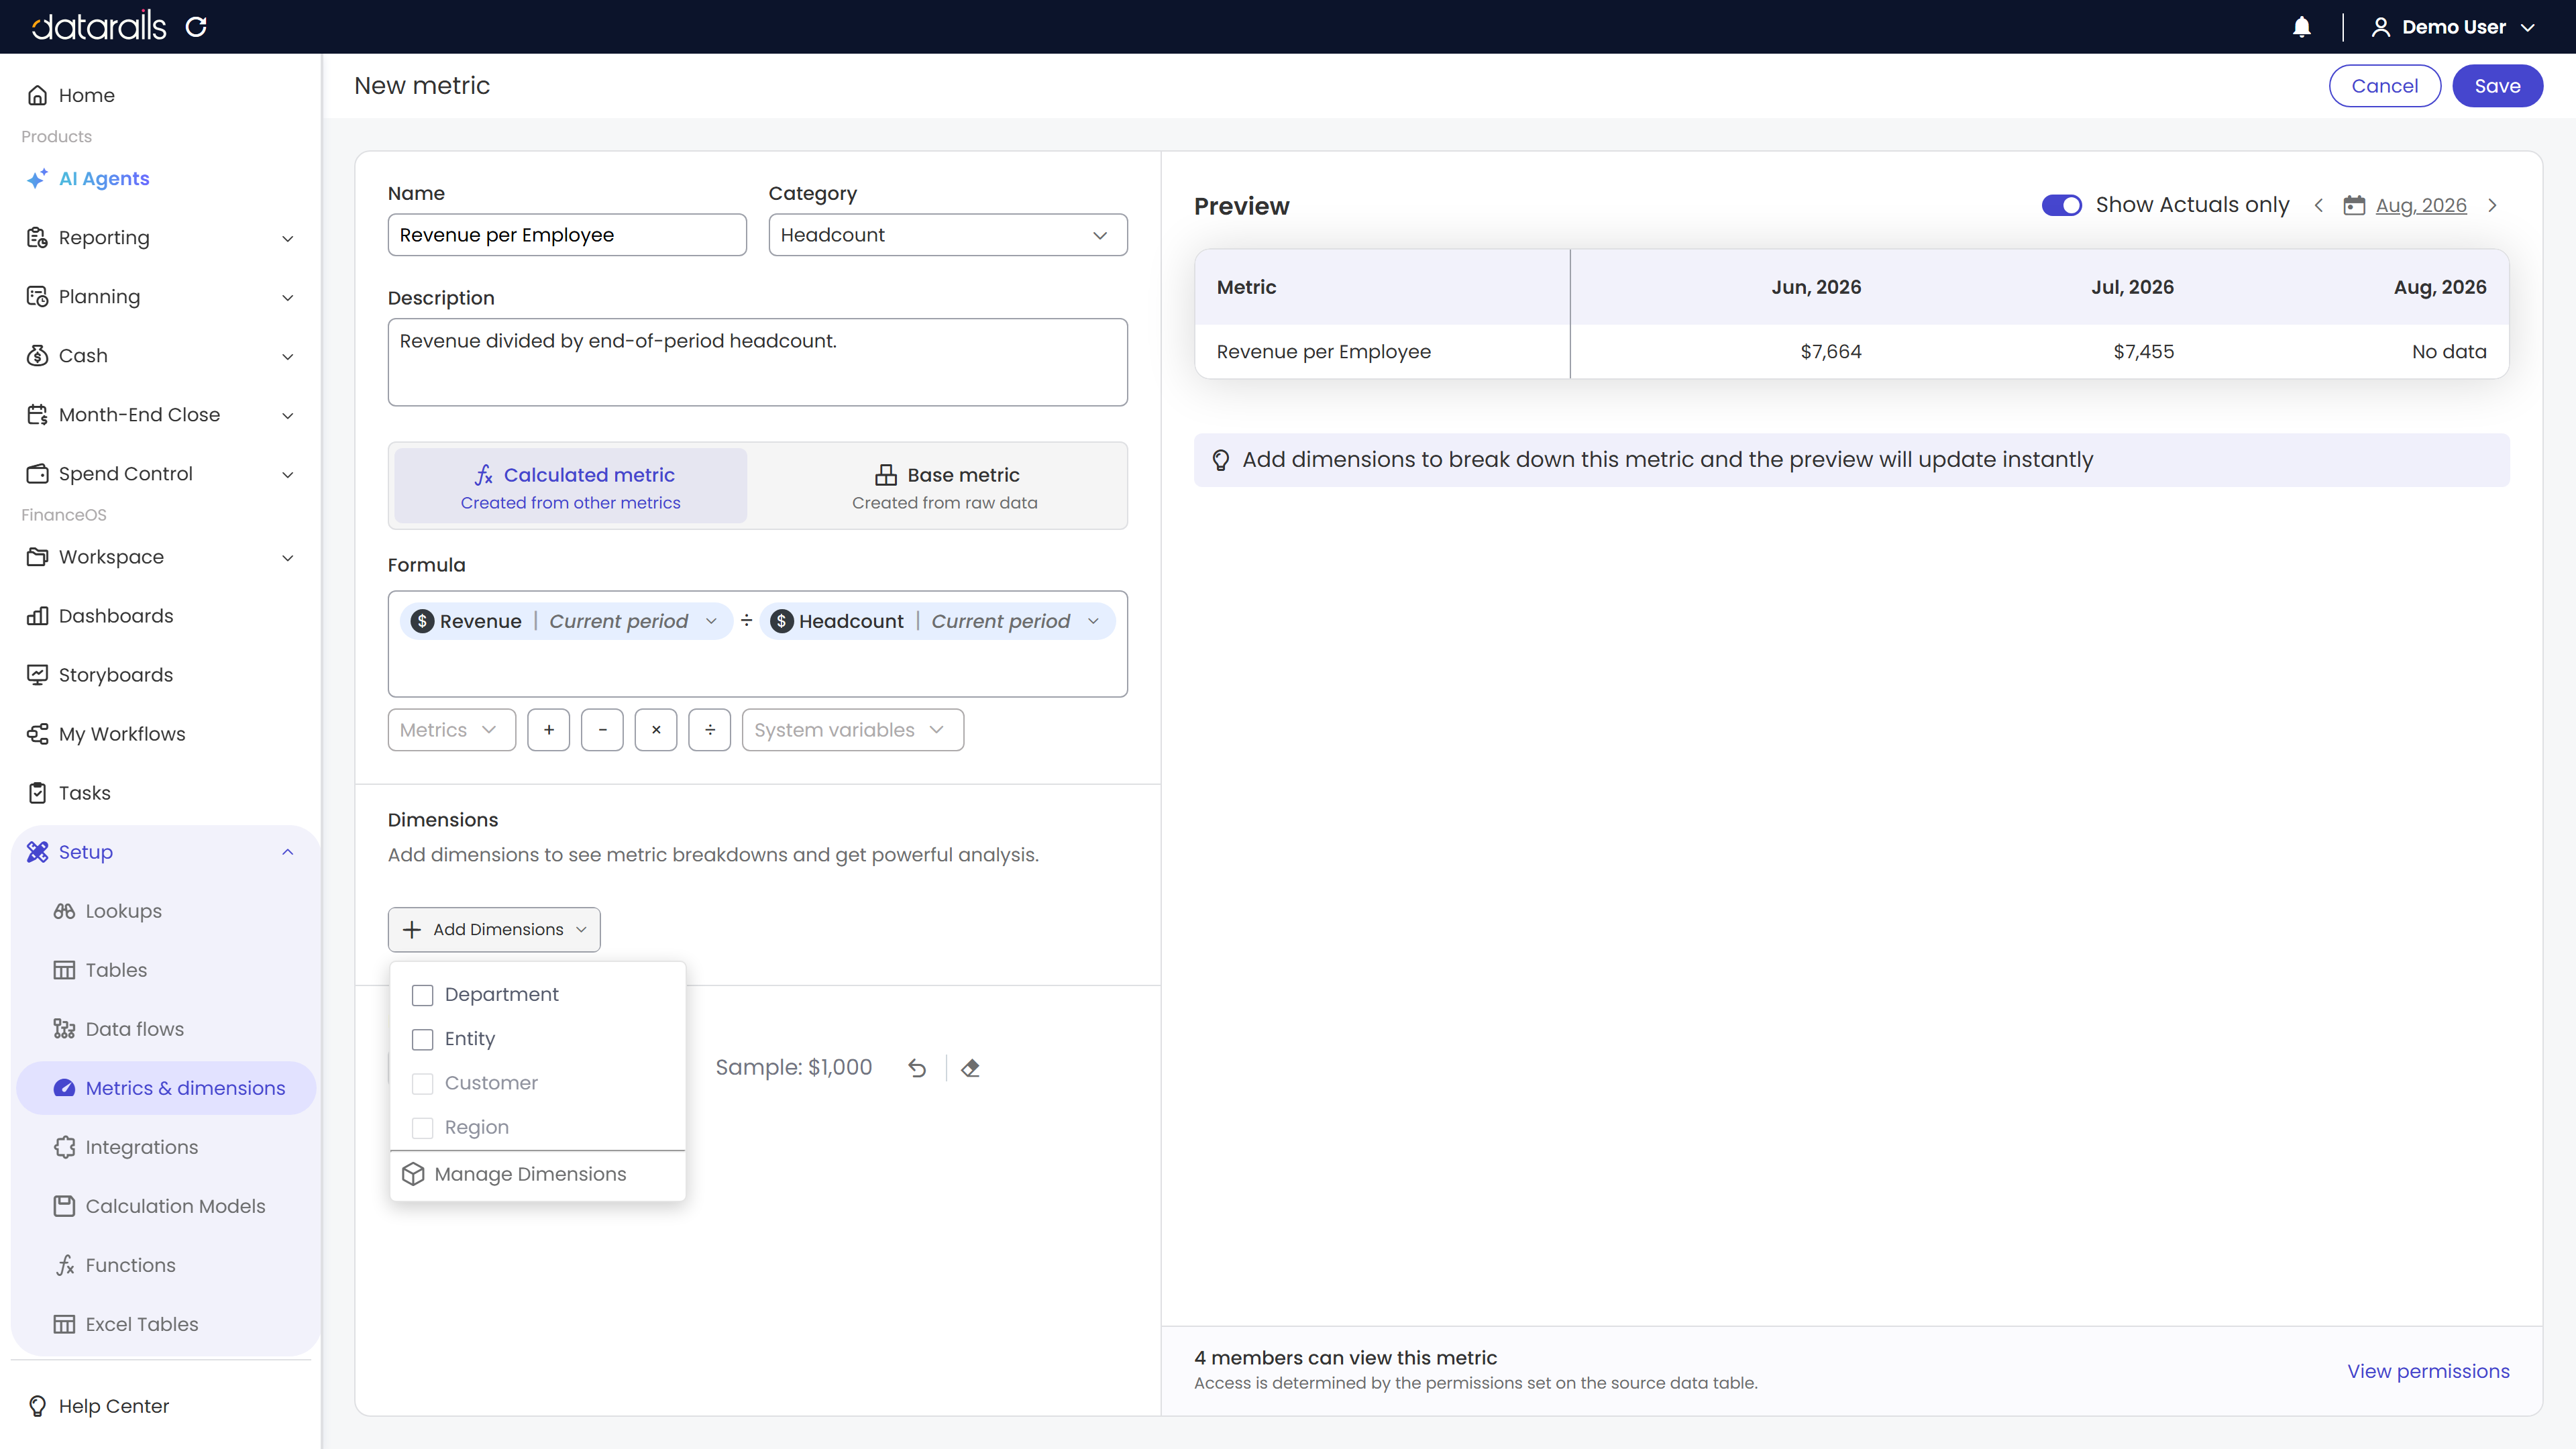Expand the Month-End Close section

(x=287, y=415)
